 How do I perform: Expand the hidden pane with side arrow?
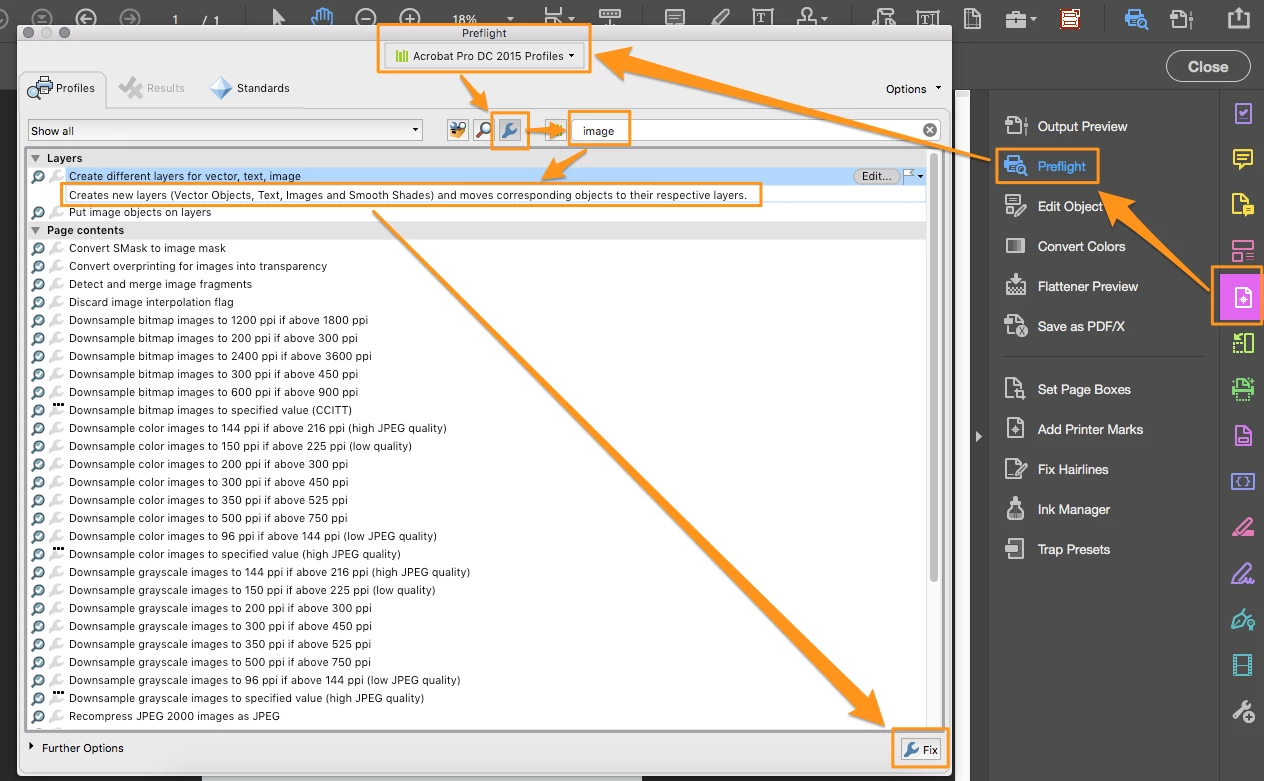pyautogui.click(x=978, y=435)
